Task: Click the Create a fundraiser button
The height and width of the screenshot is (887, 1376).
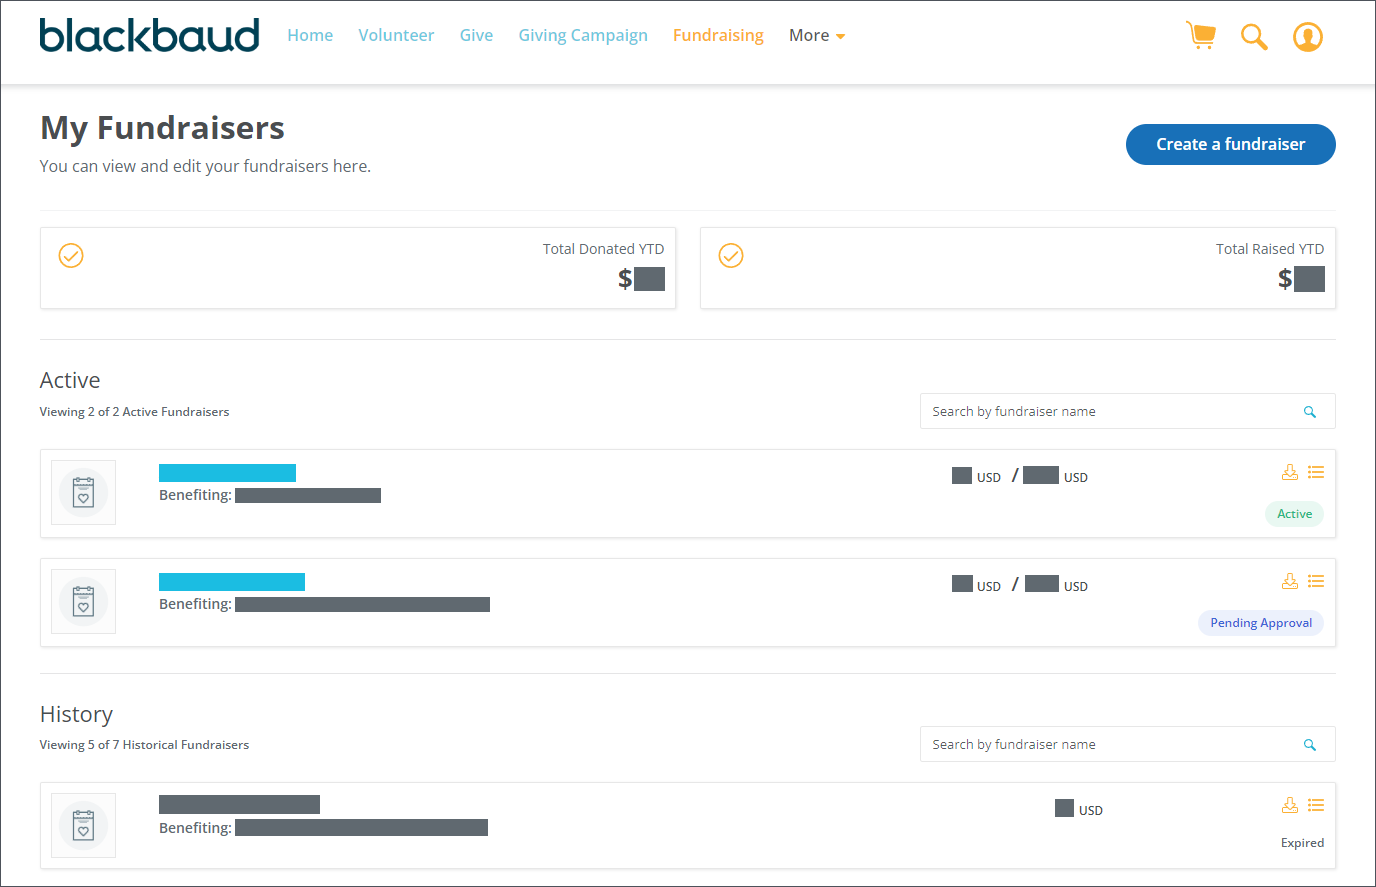Action: pyautogui.click(x=1231, y=144)
